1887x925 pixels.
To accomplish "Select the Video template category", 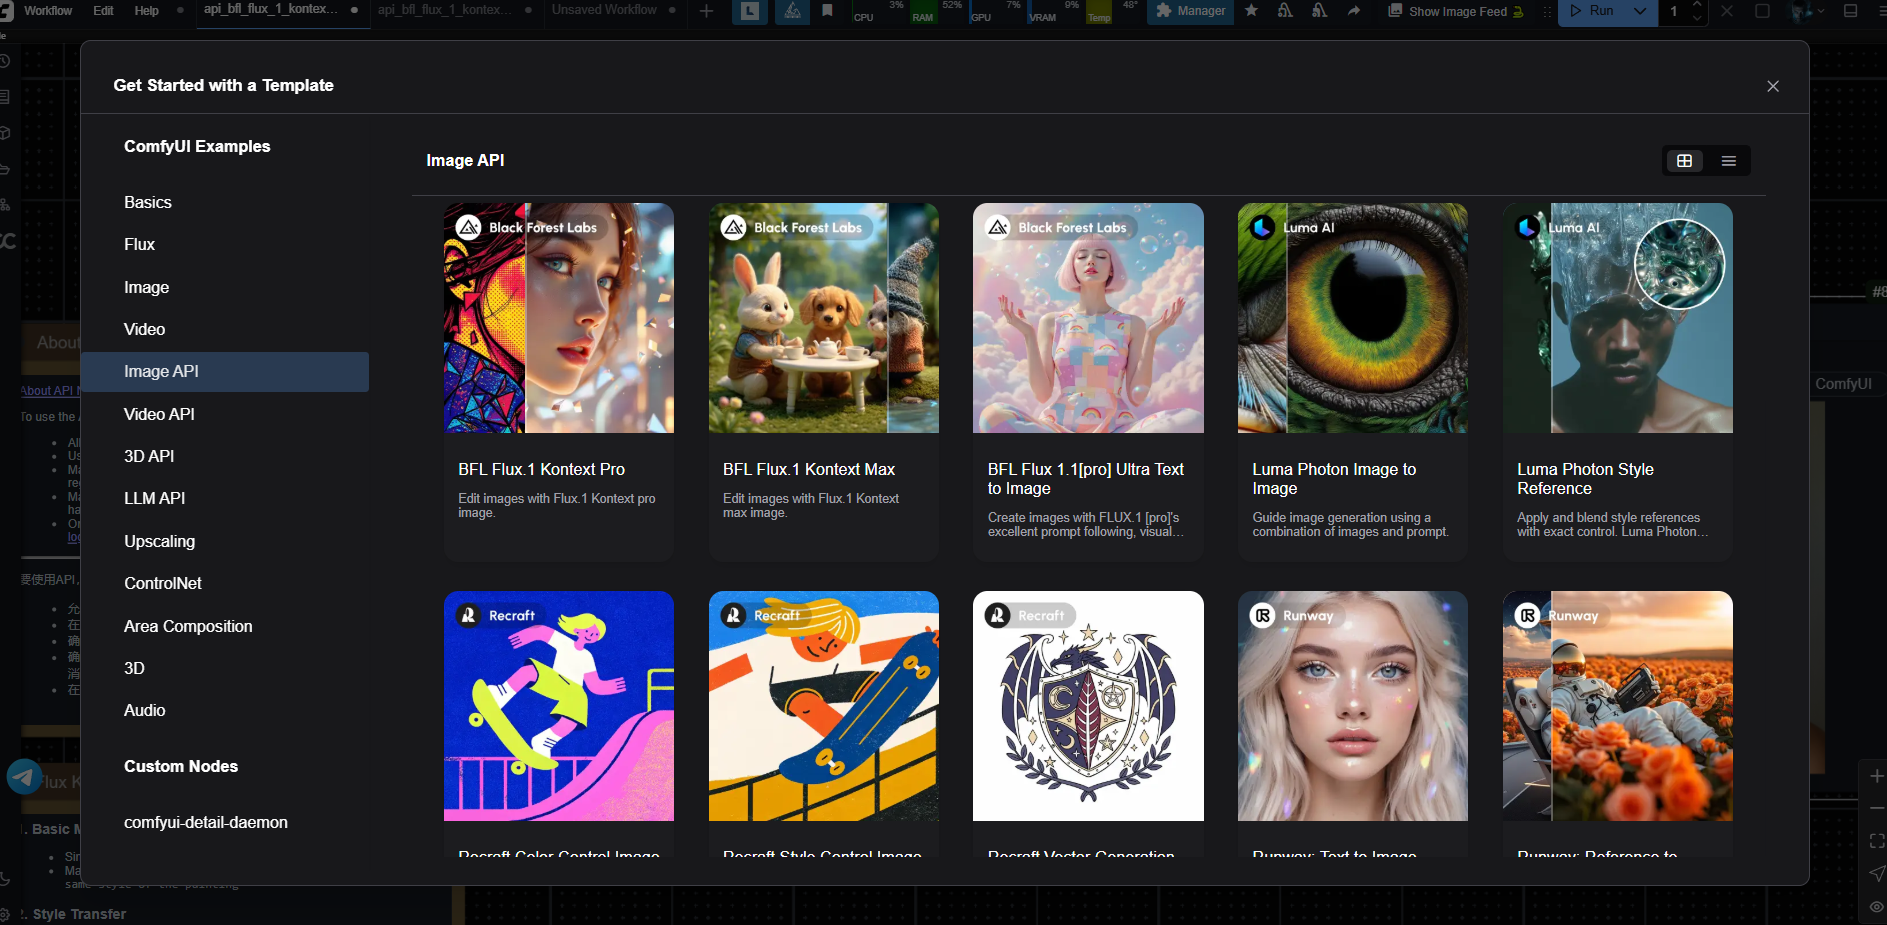I will pyautogui.click(x=224, y=330).
